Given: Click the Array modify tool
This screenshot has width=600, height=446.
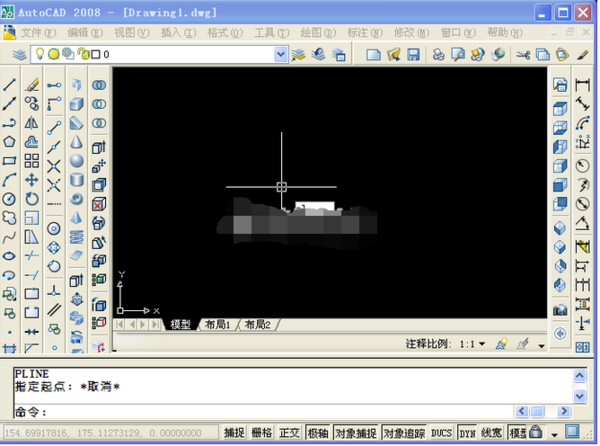Looking at the screenshot, I should click(32, 161).
